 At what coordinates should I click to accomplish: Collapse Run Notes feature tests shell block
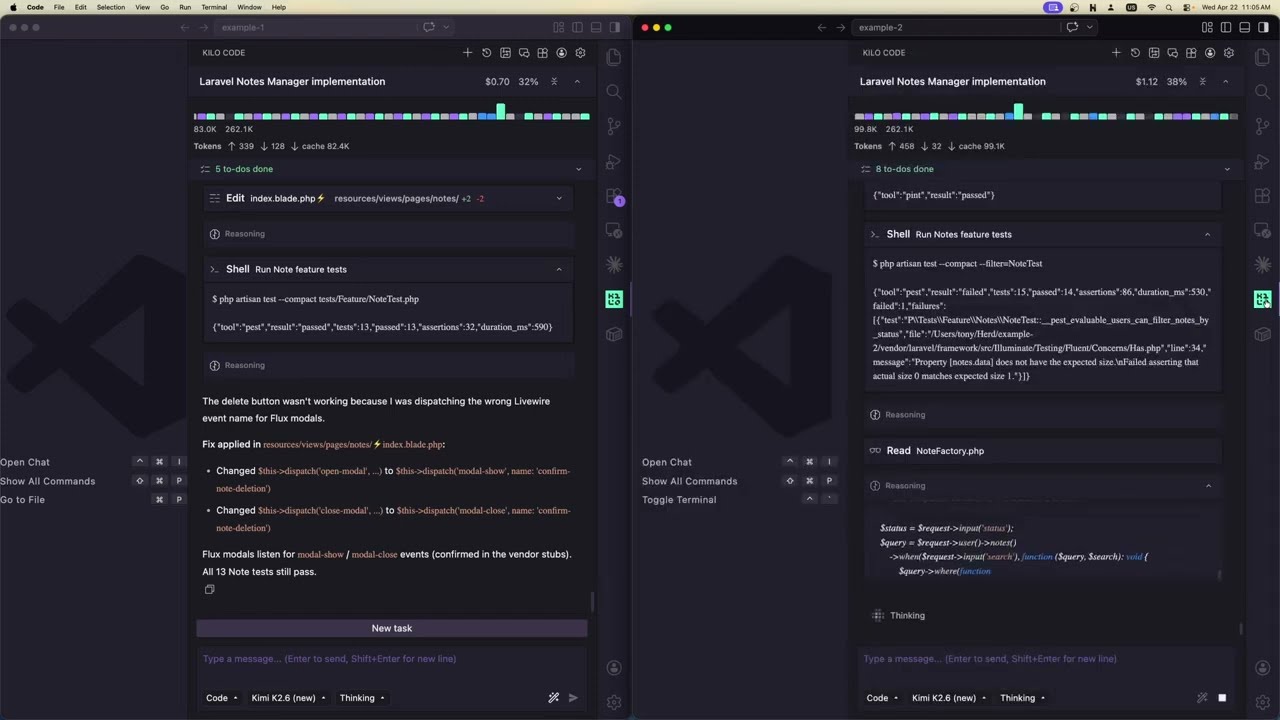tap(1043, 234)
